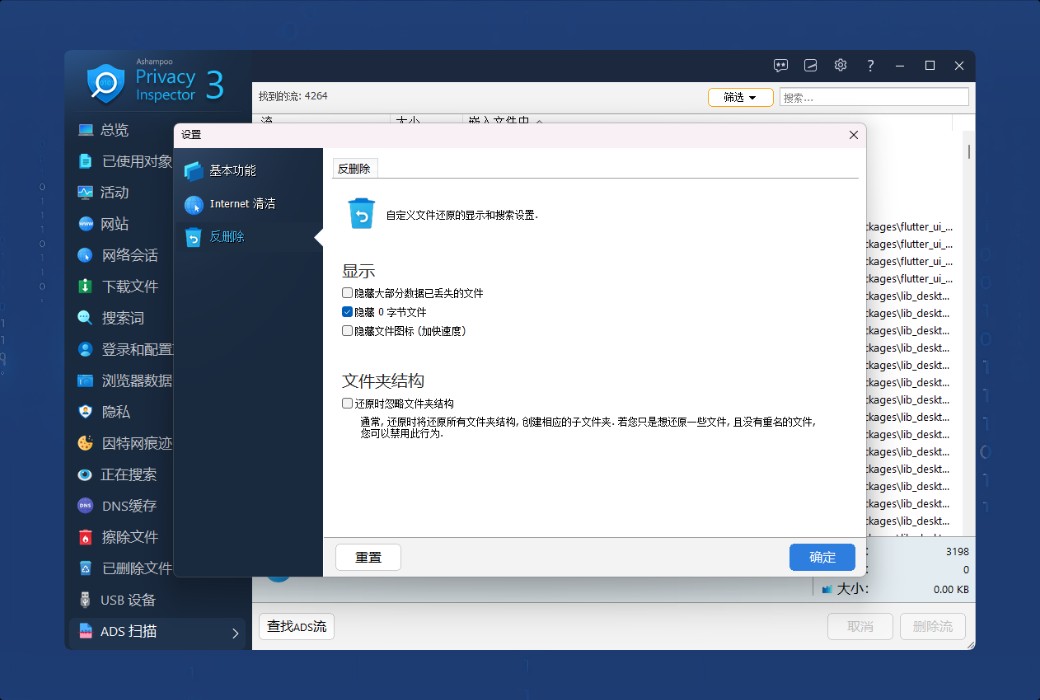Click the 查找ADS流 button
The width and height of the screenshot is (1040, 700).
[296, 627]
